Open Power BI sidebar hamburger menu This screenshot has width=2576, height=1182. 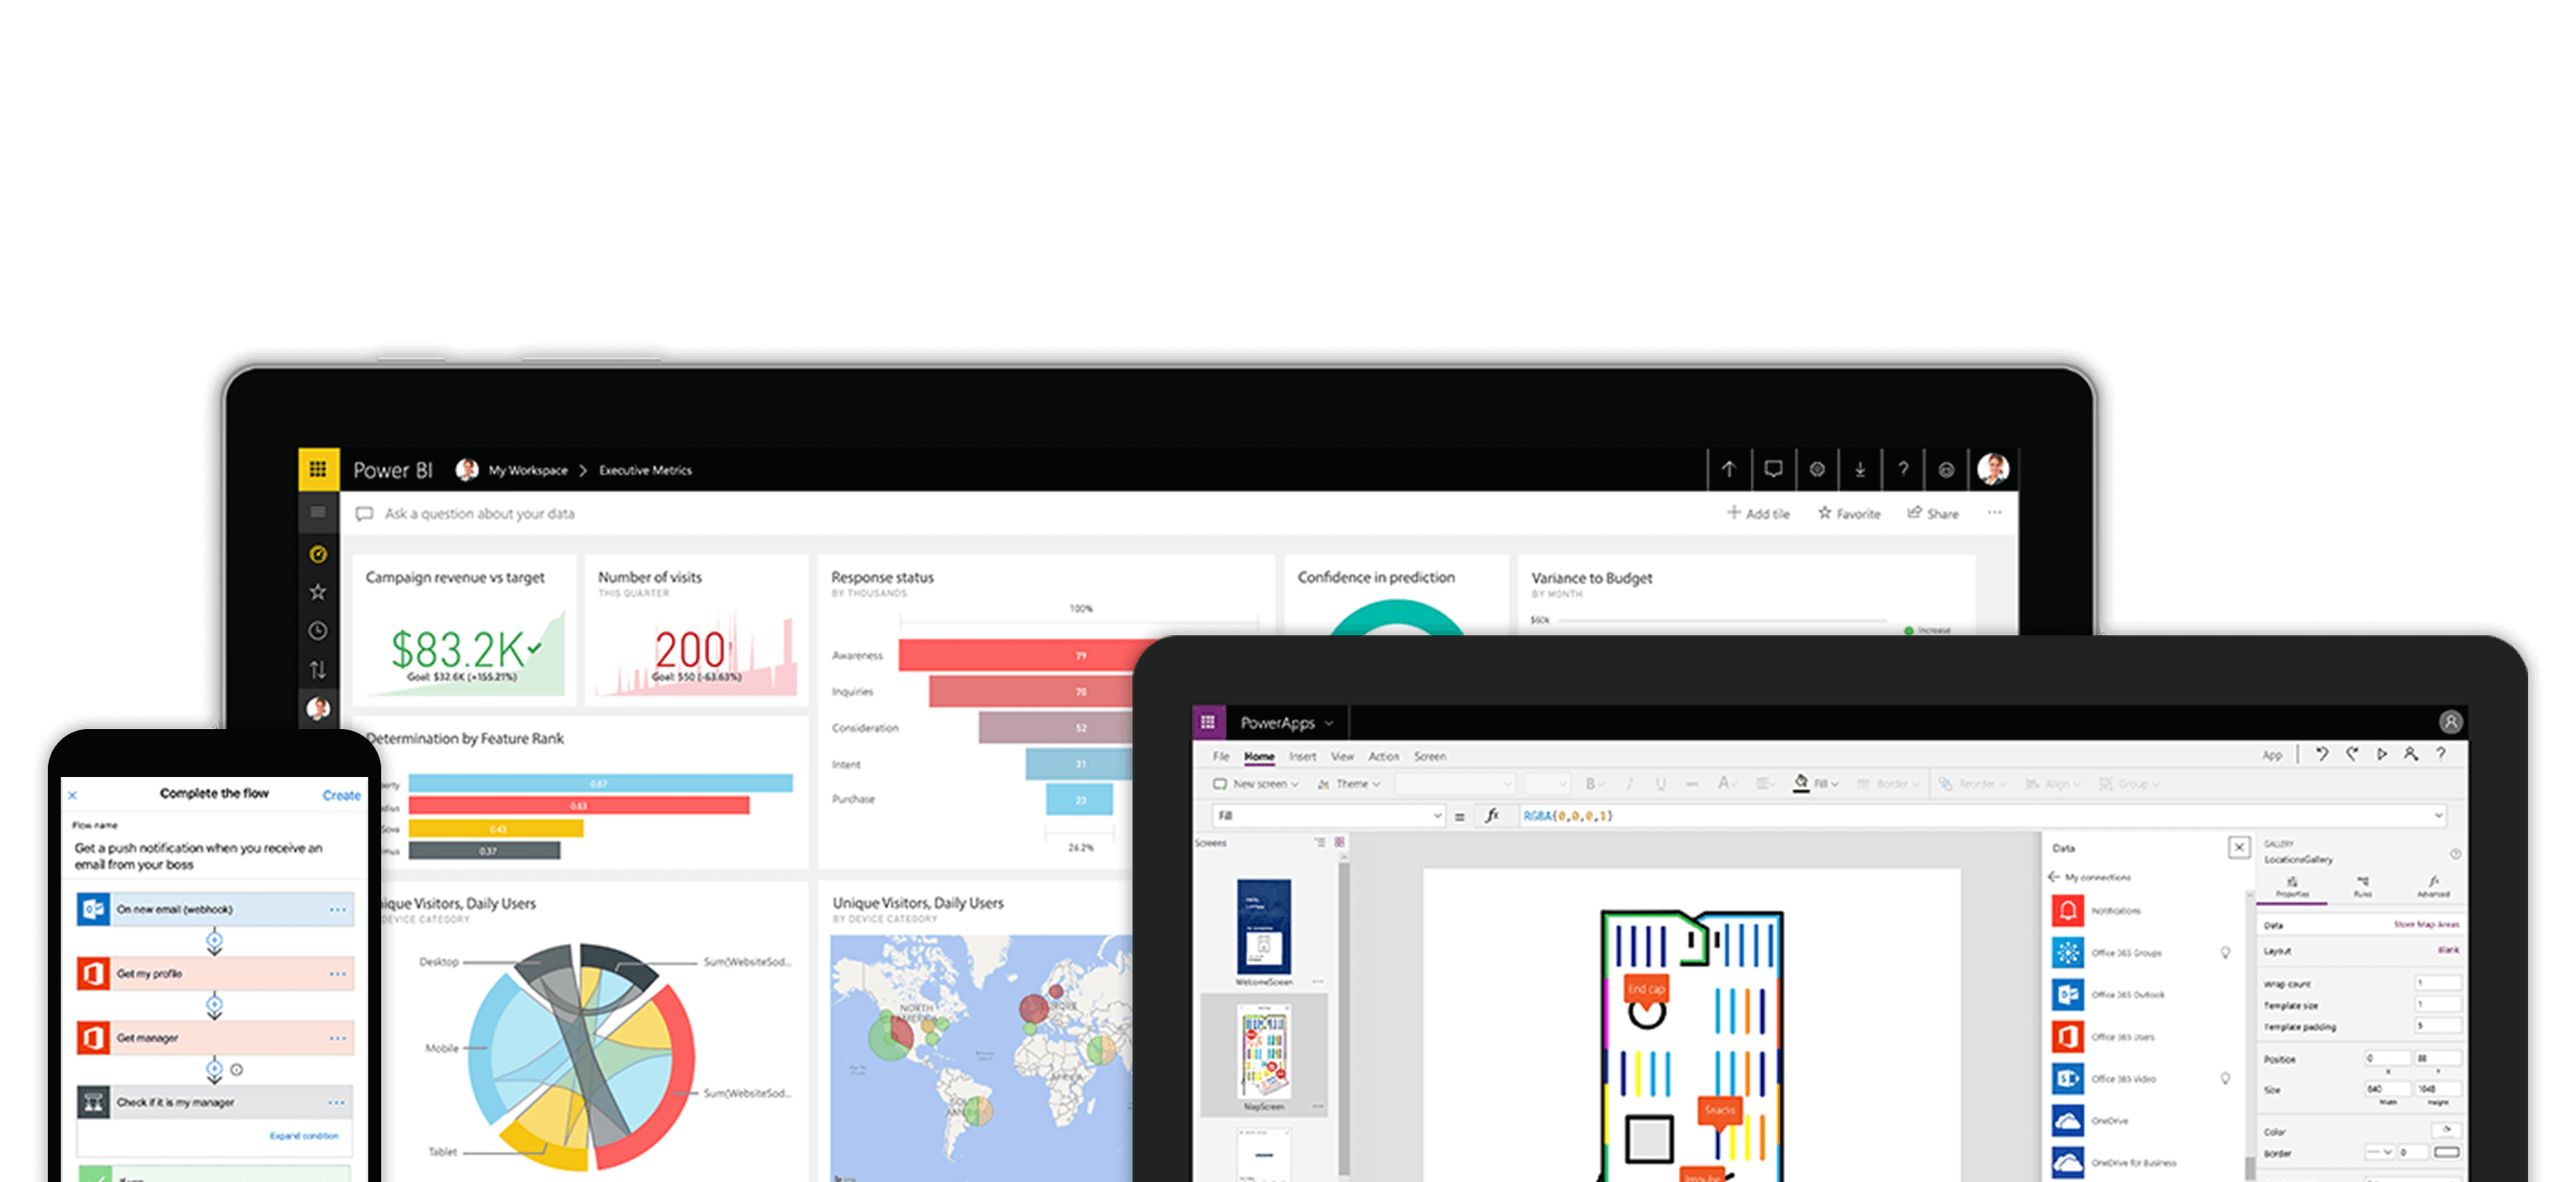(x=318, y=513)
